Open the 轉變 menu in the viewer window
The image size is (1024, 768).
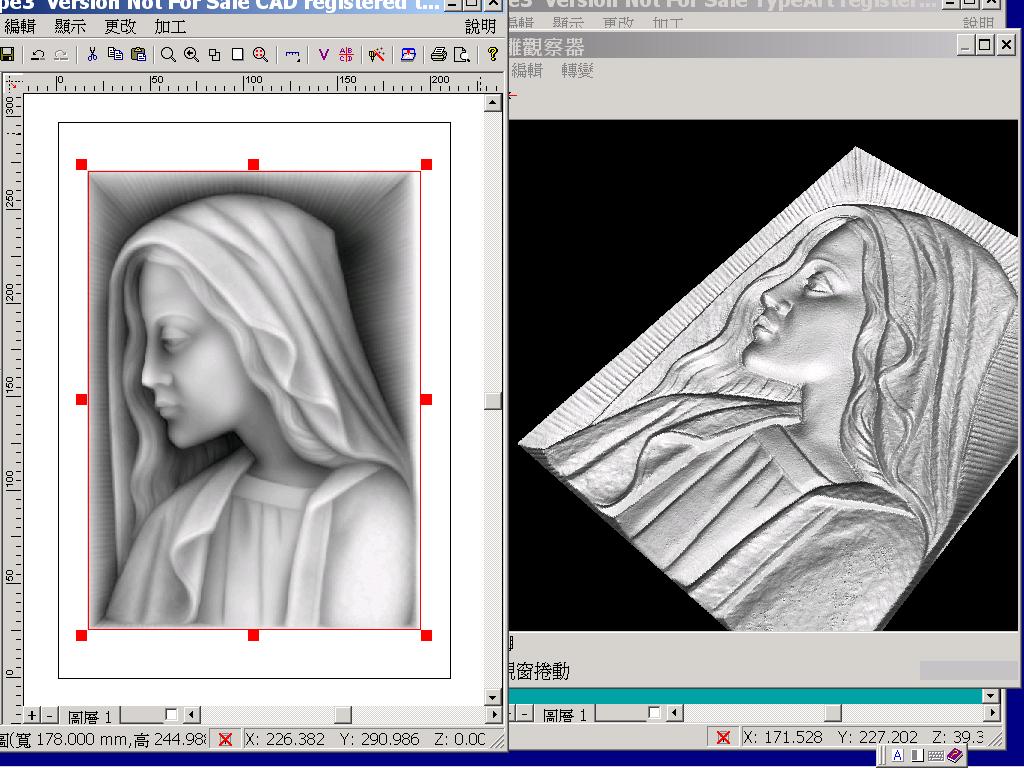(577, 70)
